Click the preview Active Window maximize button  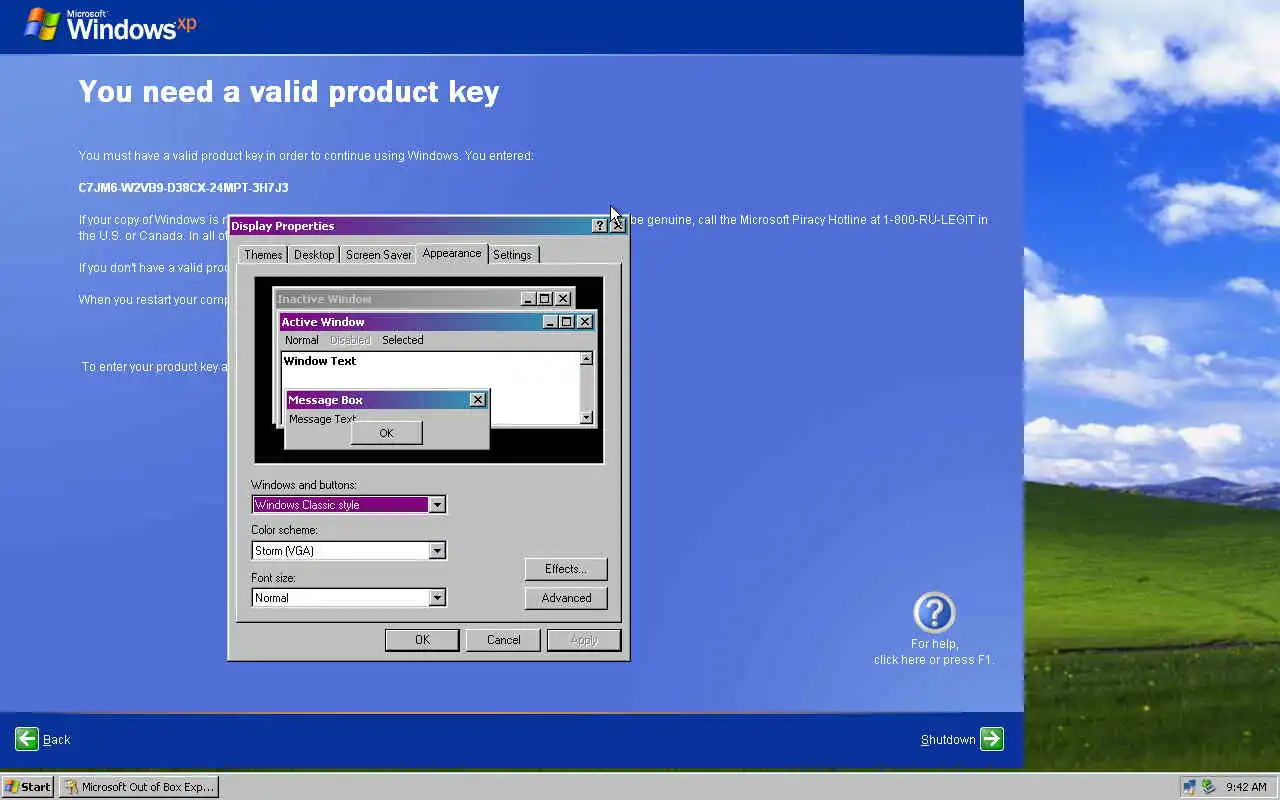(x=566, y=322)
